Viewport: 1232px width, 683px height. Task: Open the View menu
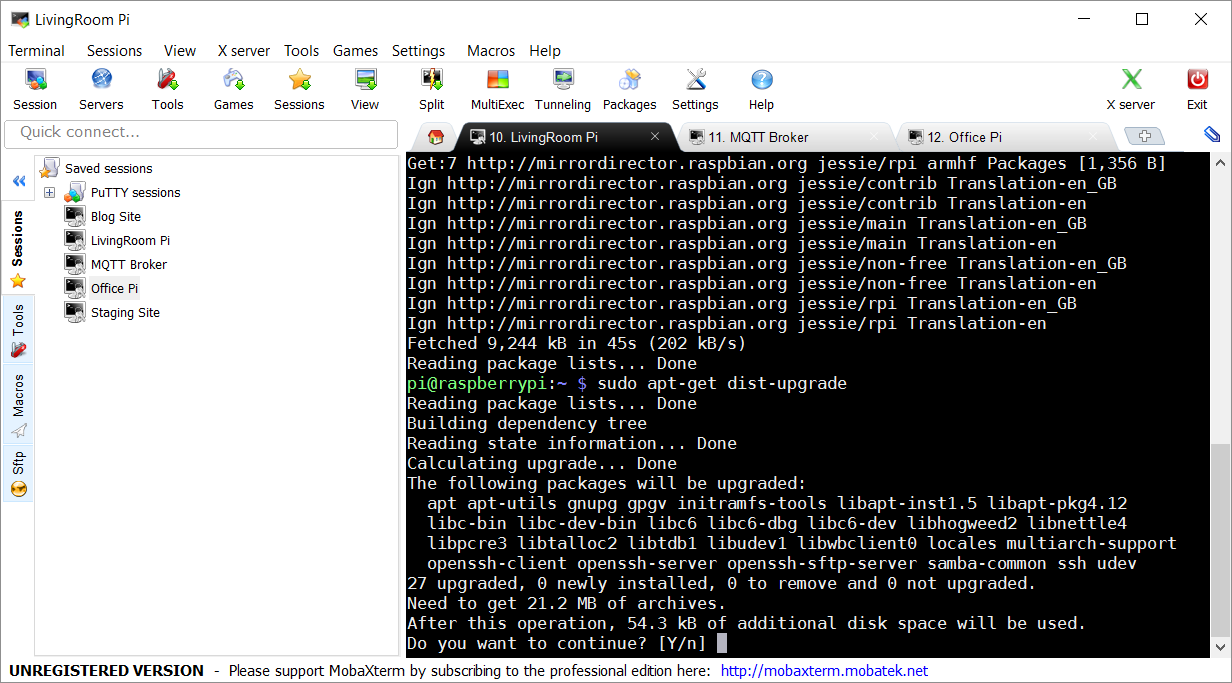click(180, 51)
